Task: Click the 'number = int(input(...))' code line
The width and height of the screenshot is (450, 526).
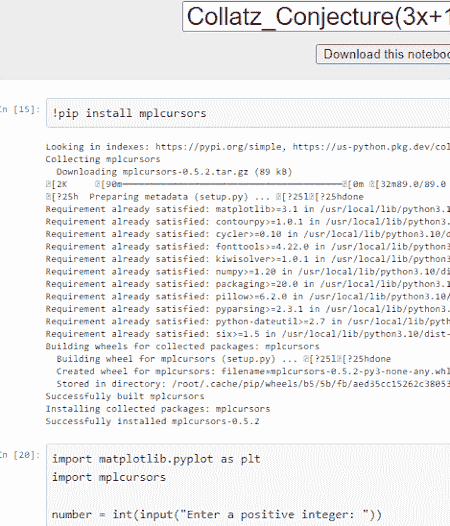Action: (216, 514)
